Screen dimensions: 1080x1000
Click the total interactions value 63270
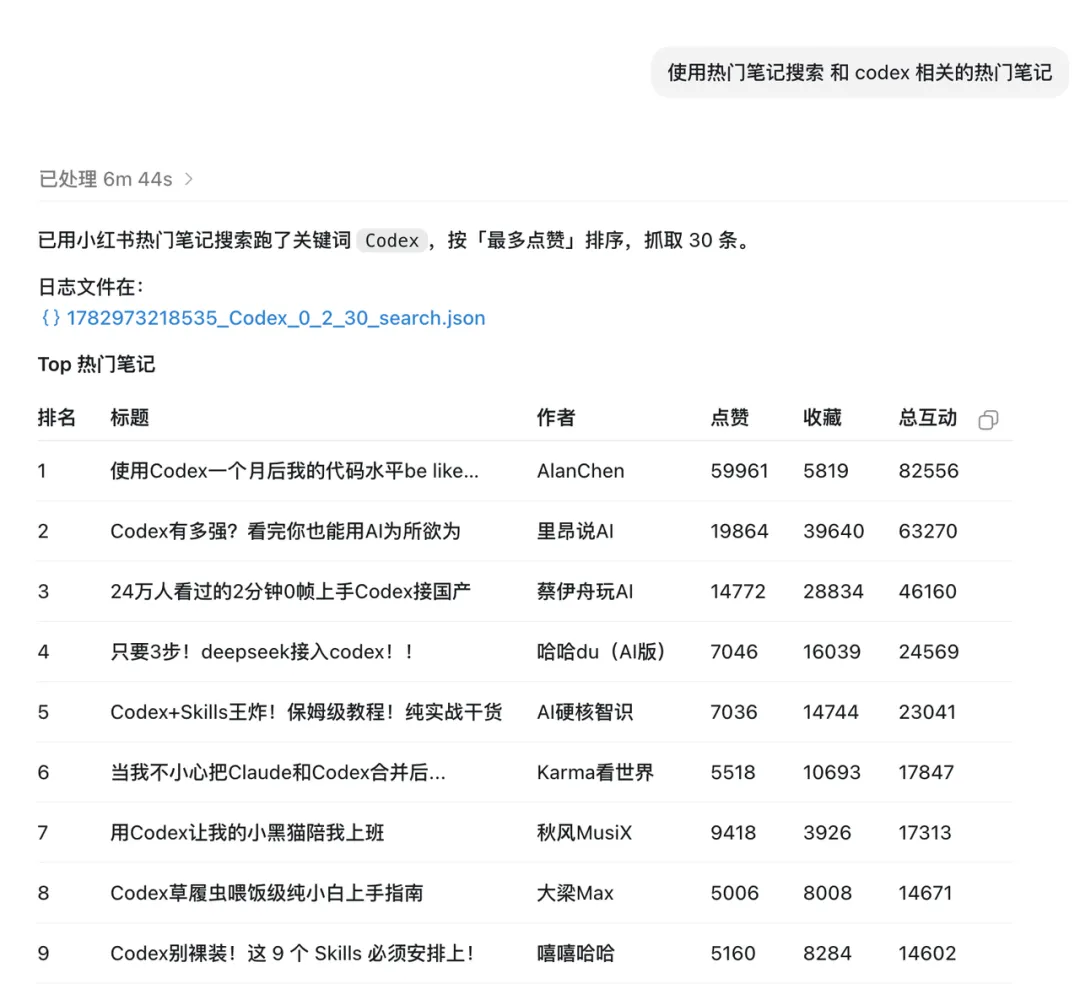click(x=928, y=531)
